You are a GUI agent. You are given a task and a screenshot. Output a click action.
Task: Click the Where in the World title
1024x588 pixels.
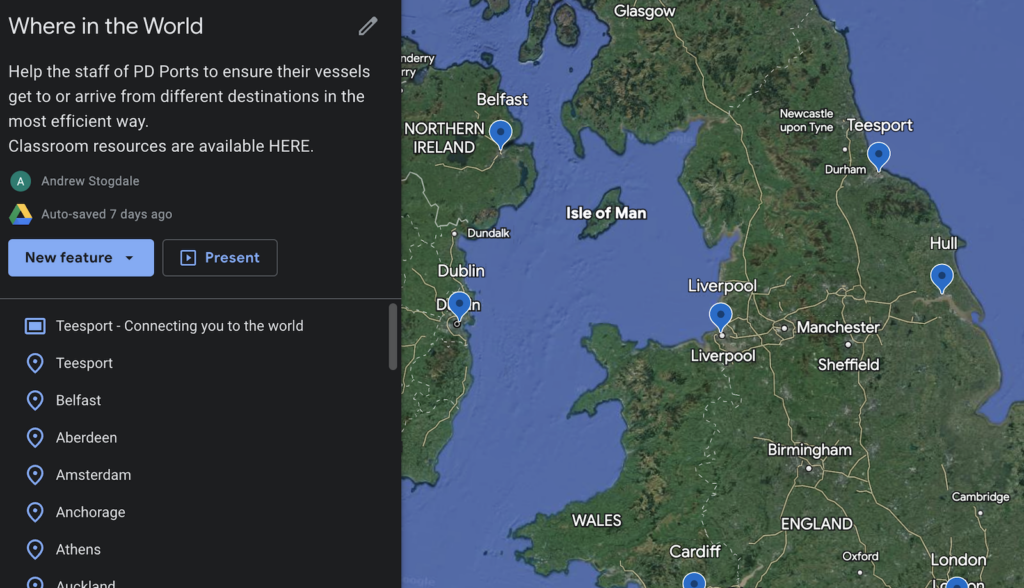point(106,26)
